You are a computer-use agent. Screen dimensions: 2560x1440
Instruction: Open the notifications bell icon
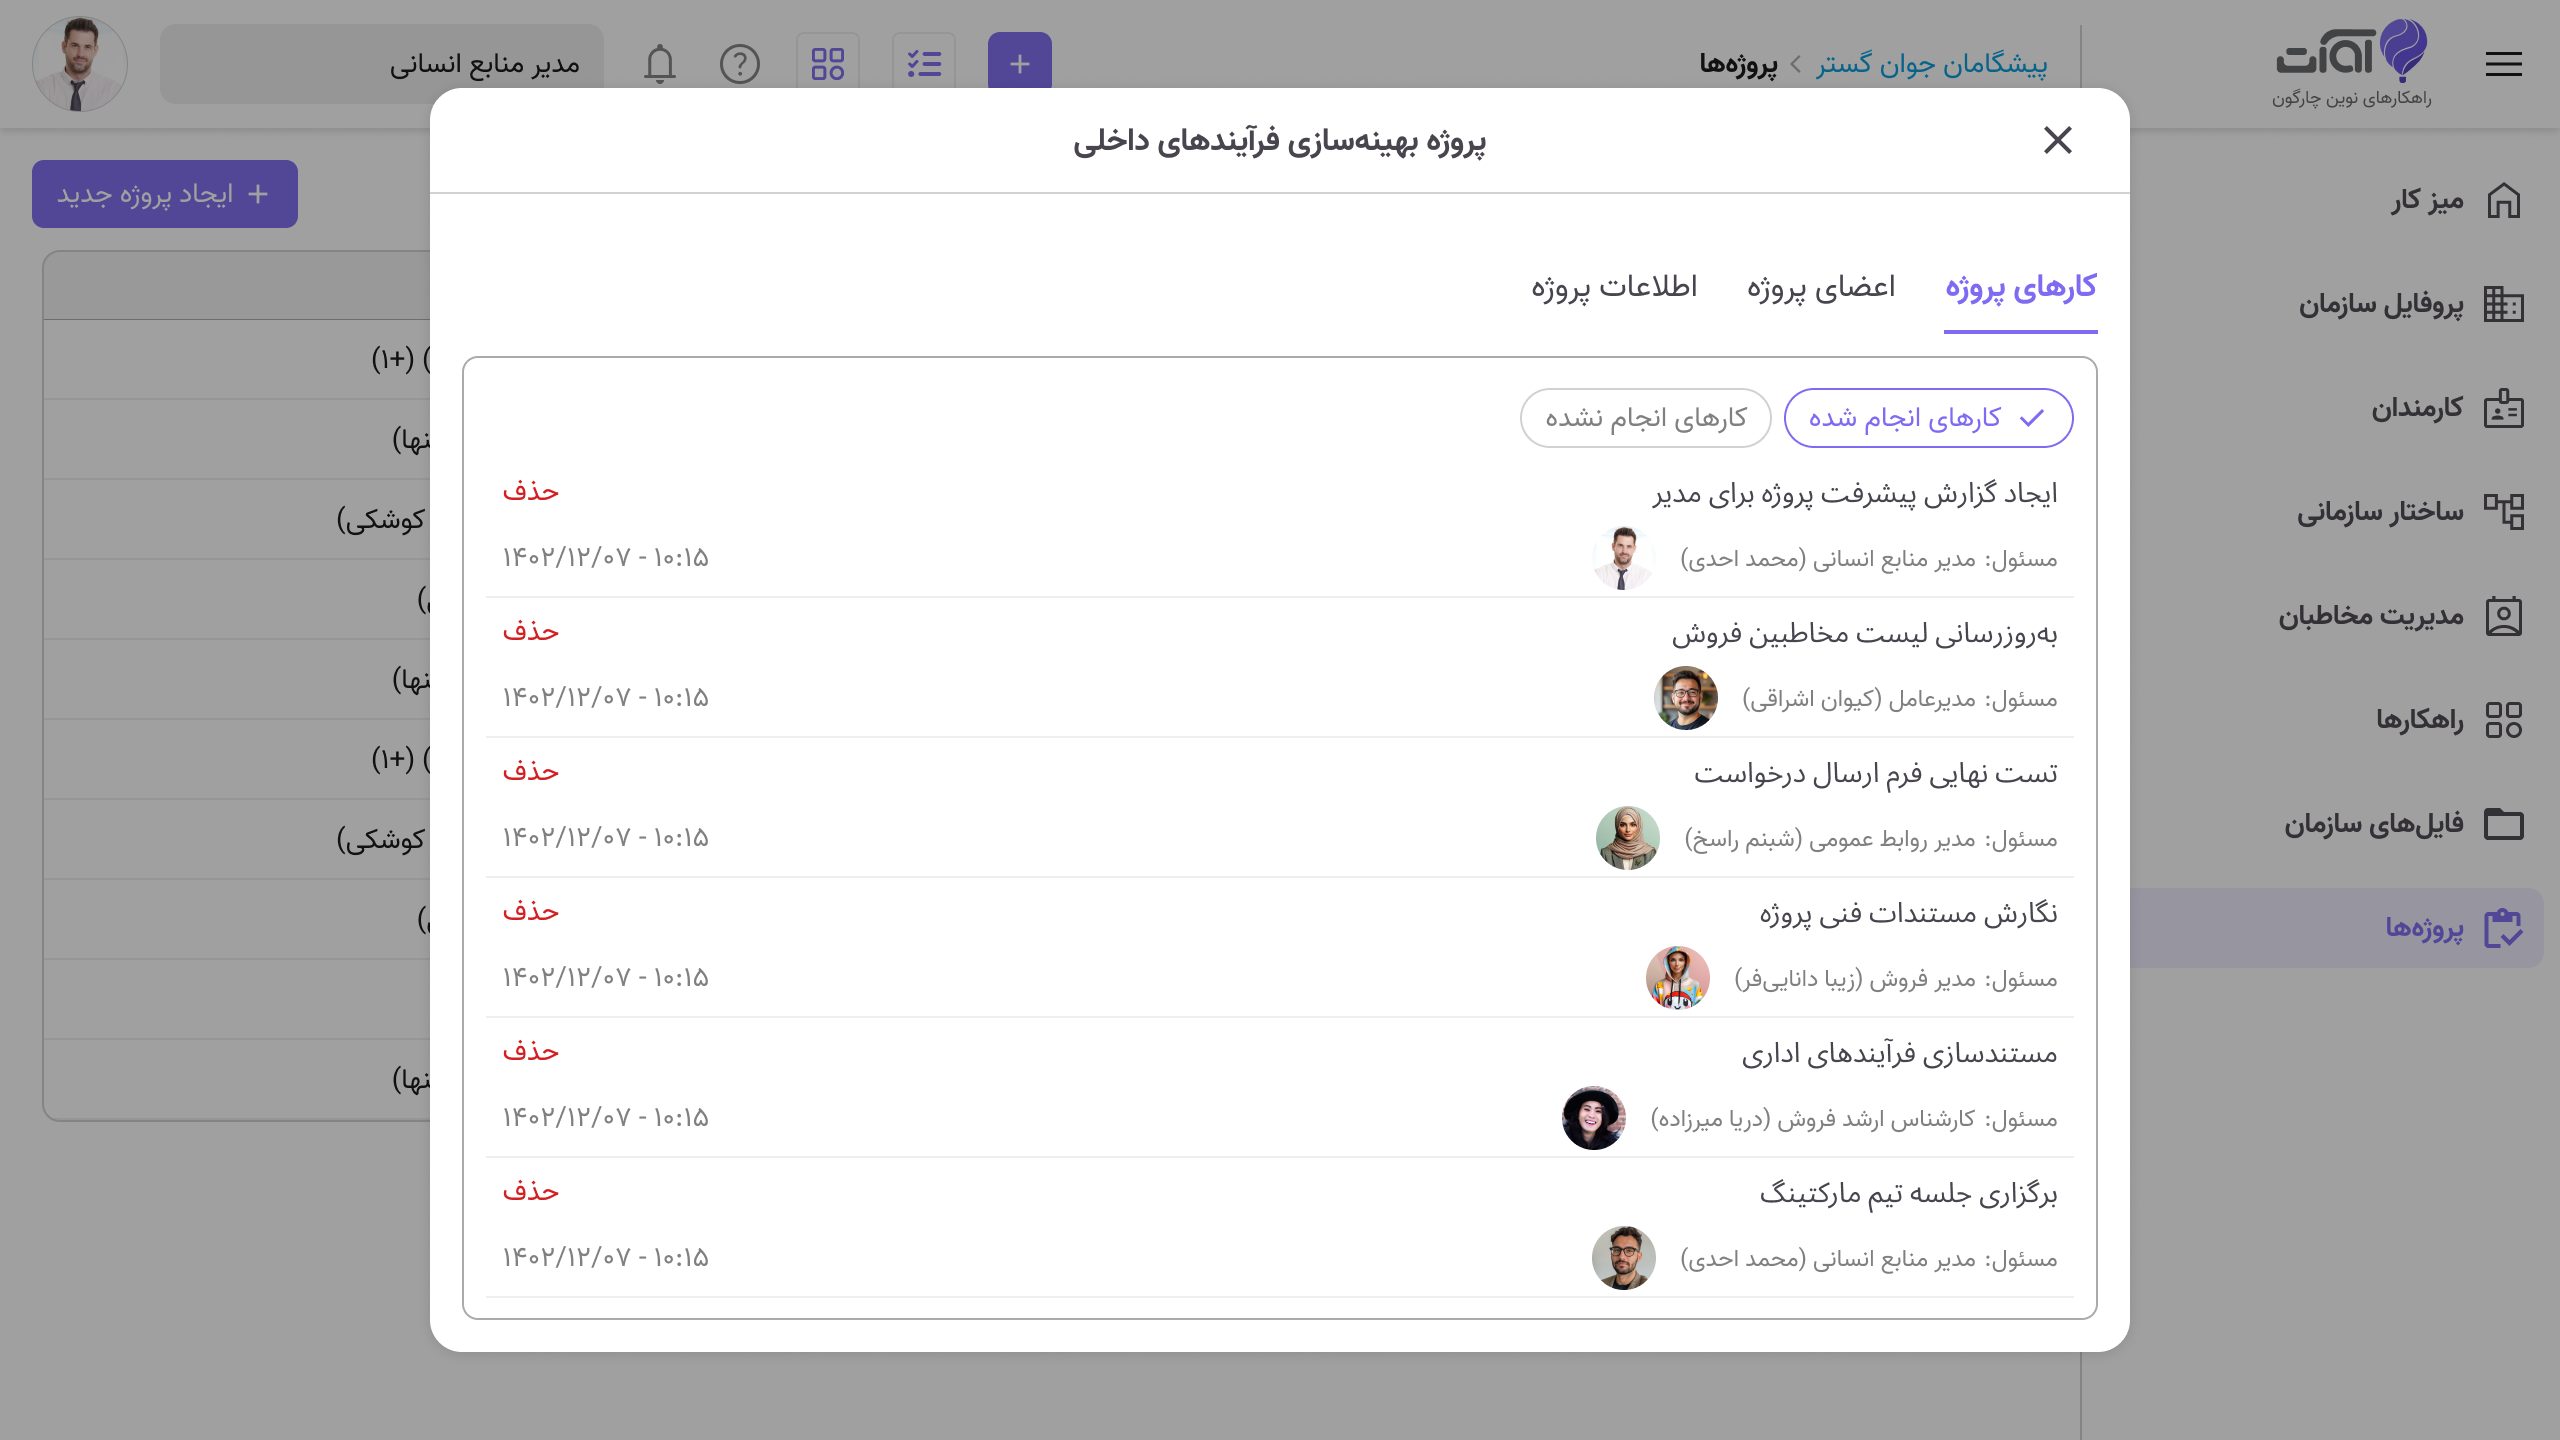click(659, 64)
